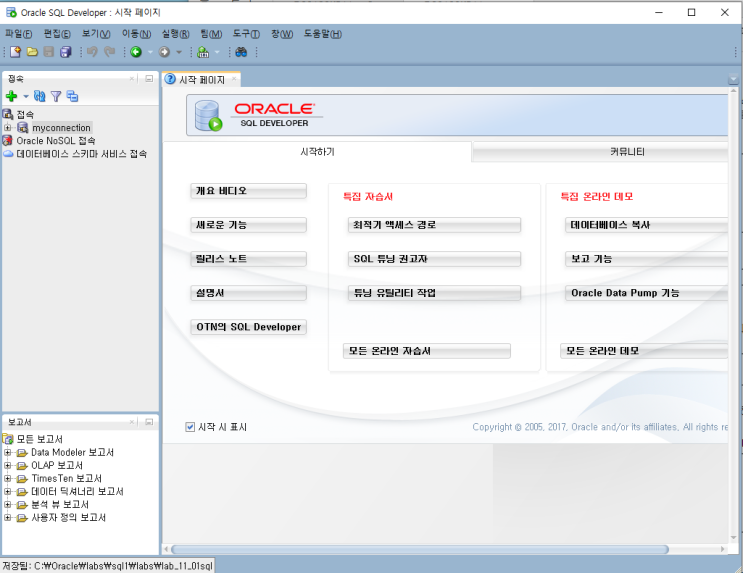The width and height of the screenshot is (743, 573).
Task: Click the Filter funnel icon in connections panel
Action: 56,96
